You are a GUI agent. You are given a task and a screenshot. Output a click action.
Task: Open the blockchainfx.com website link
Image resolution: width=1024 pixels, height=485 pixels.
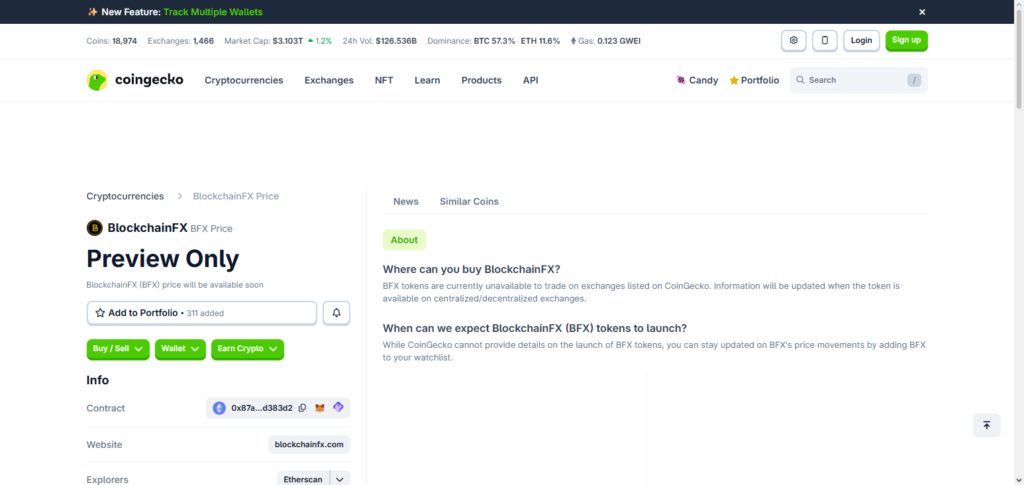click(309, 445)
